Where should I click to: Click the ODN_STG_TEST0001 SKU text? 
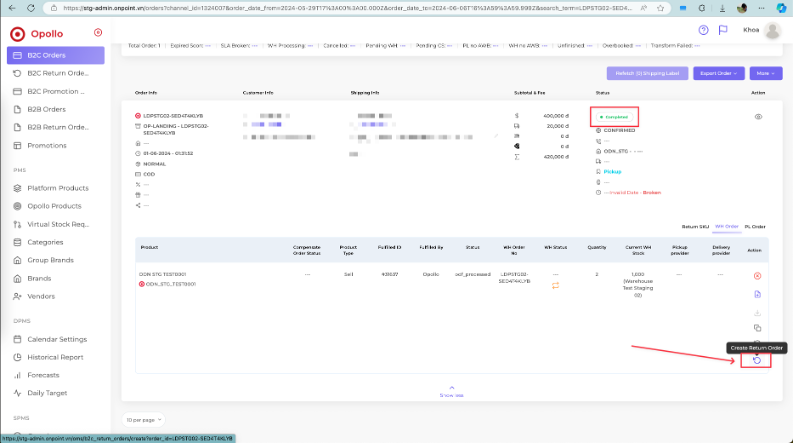pyautogui.click(x=171, y=285)
